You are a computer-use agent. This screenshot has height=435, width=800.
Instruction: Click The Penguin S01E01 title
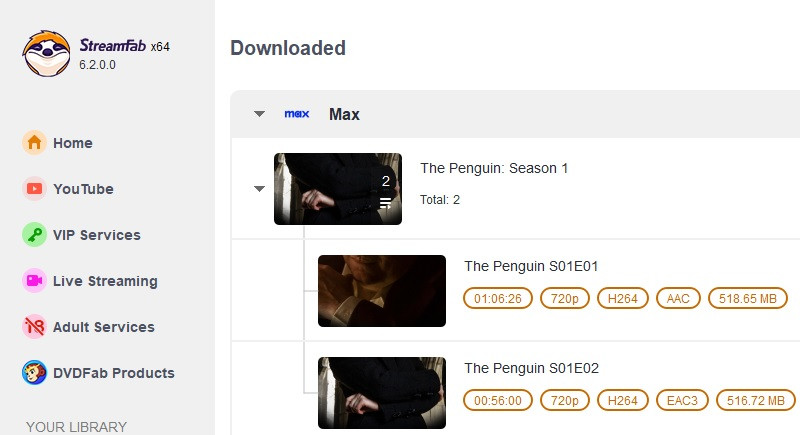[x=531, y=266]
